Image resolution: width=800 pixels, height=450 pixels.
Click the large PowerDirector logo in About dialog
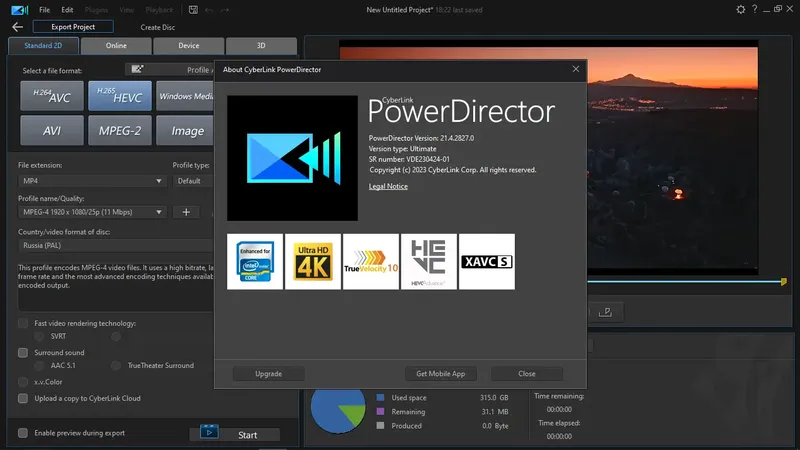(x=292, y=158)
